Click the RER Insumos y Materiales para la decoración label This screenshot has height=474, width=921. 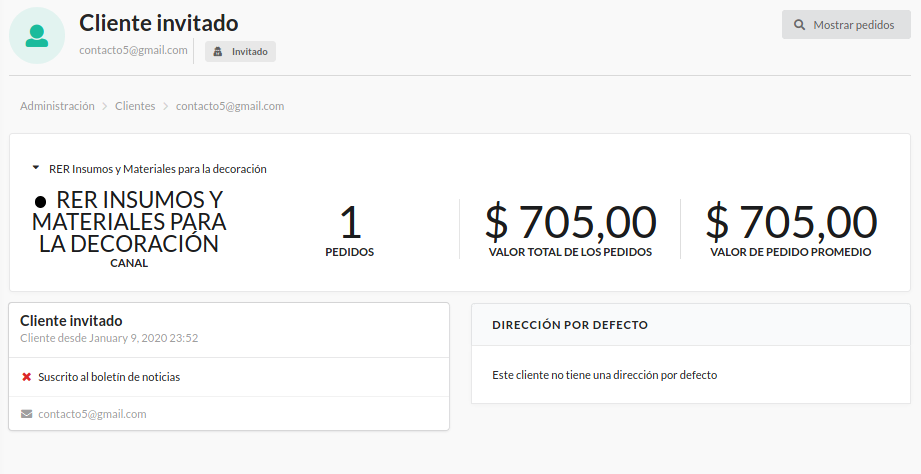158,169
